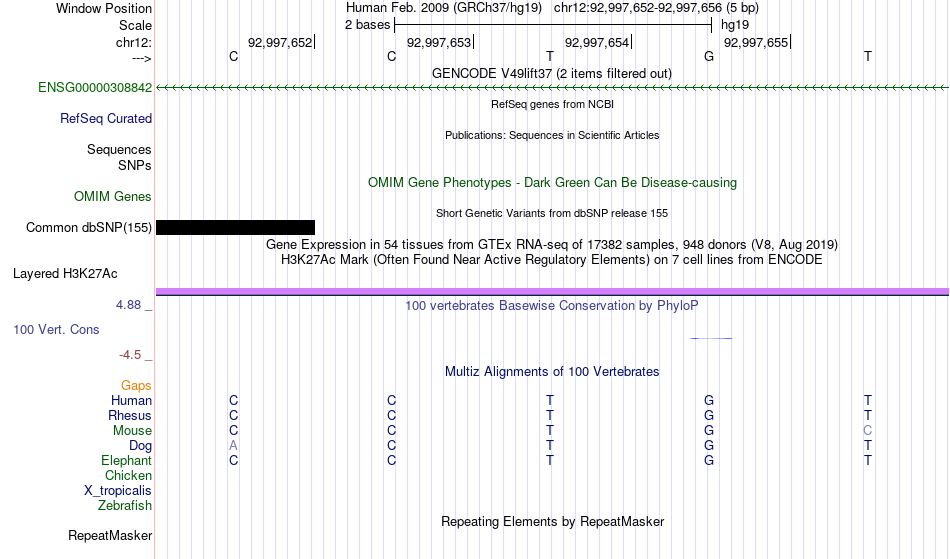Click the Human species label
Viewport: 950px width, 559px height.
pos(131,401)
